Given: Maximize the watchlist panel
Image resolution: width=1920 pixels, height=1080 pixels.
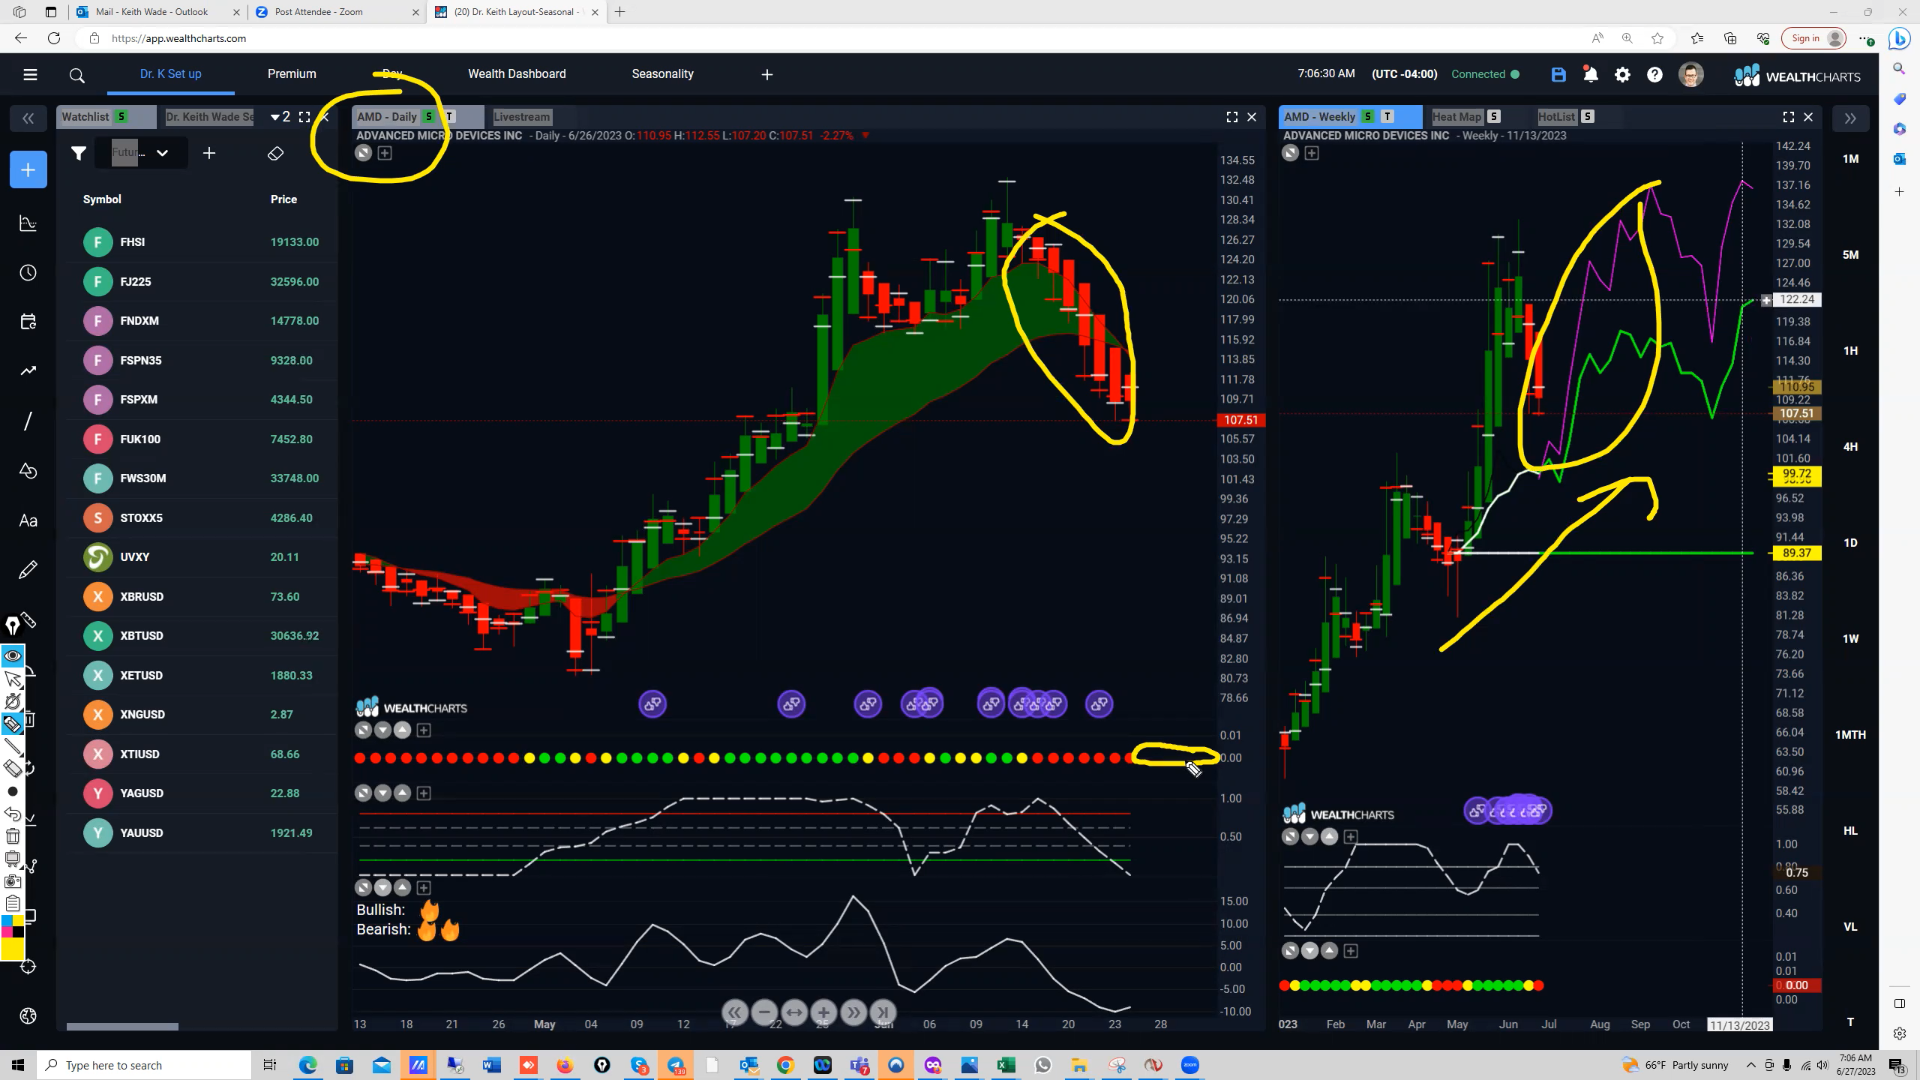Looking at the screenshot, I should 305,117.
